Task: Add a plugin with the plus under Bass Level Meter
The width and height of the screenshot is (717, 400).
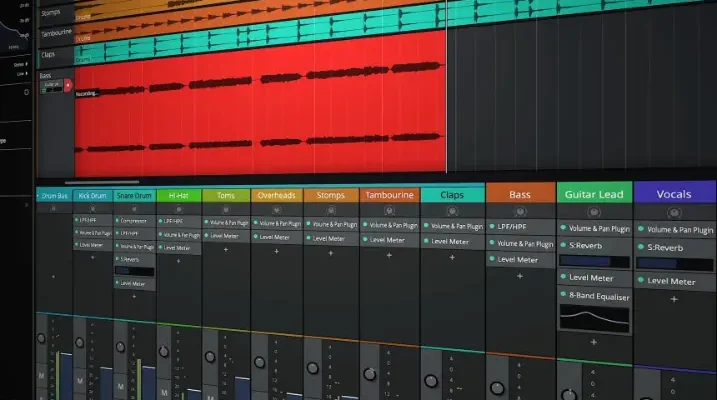Action: 520,275
